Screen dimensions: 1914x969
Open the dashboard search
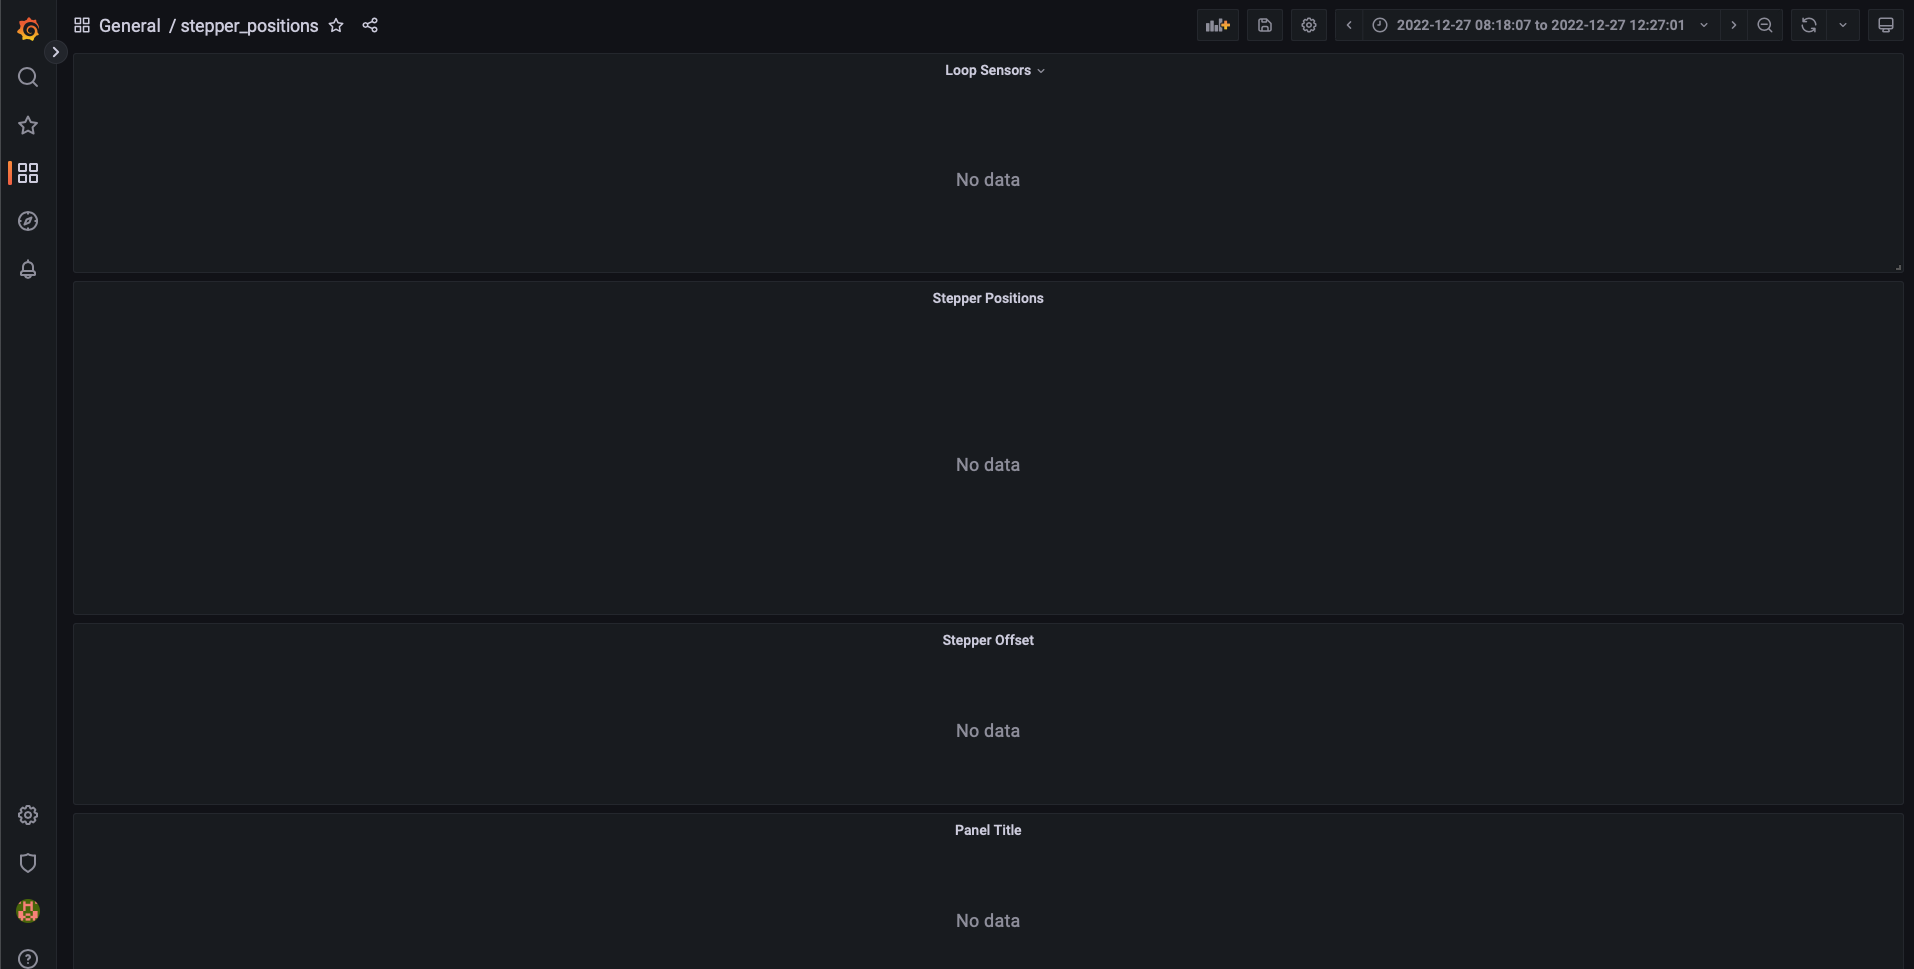tap(27, 77)
